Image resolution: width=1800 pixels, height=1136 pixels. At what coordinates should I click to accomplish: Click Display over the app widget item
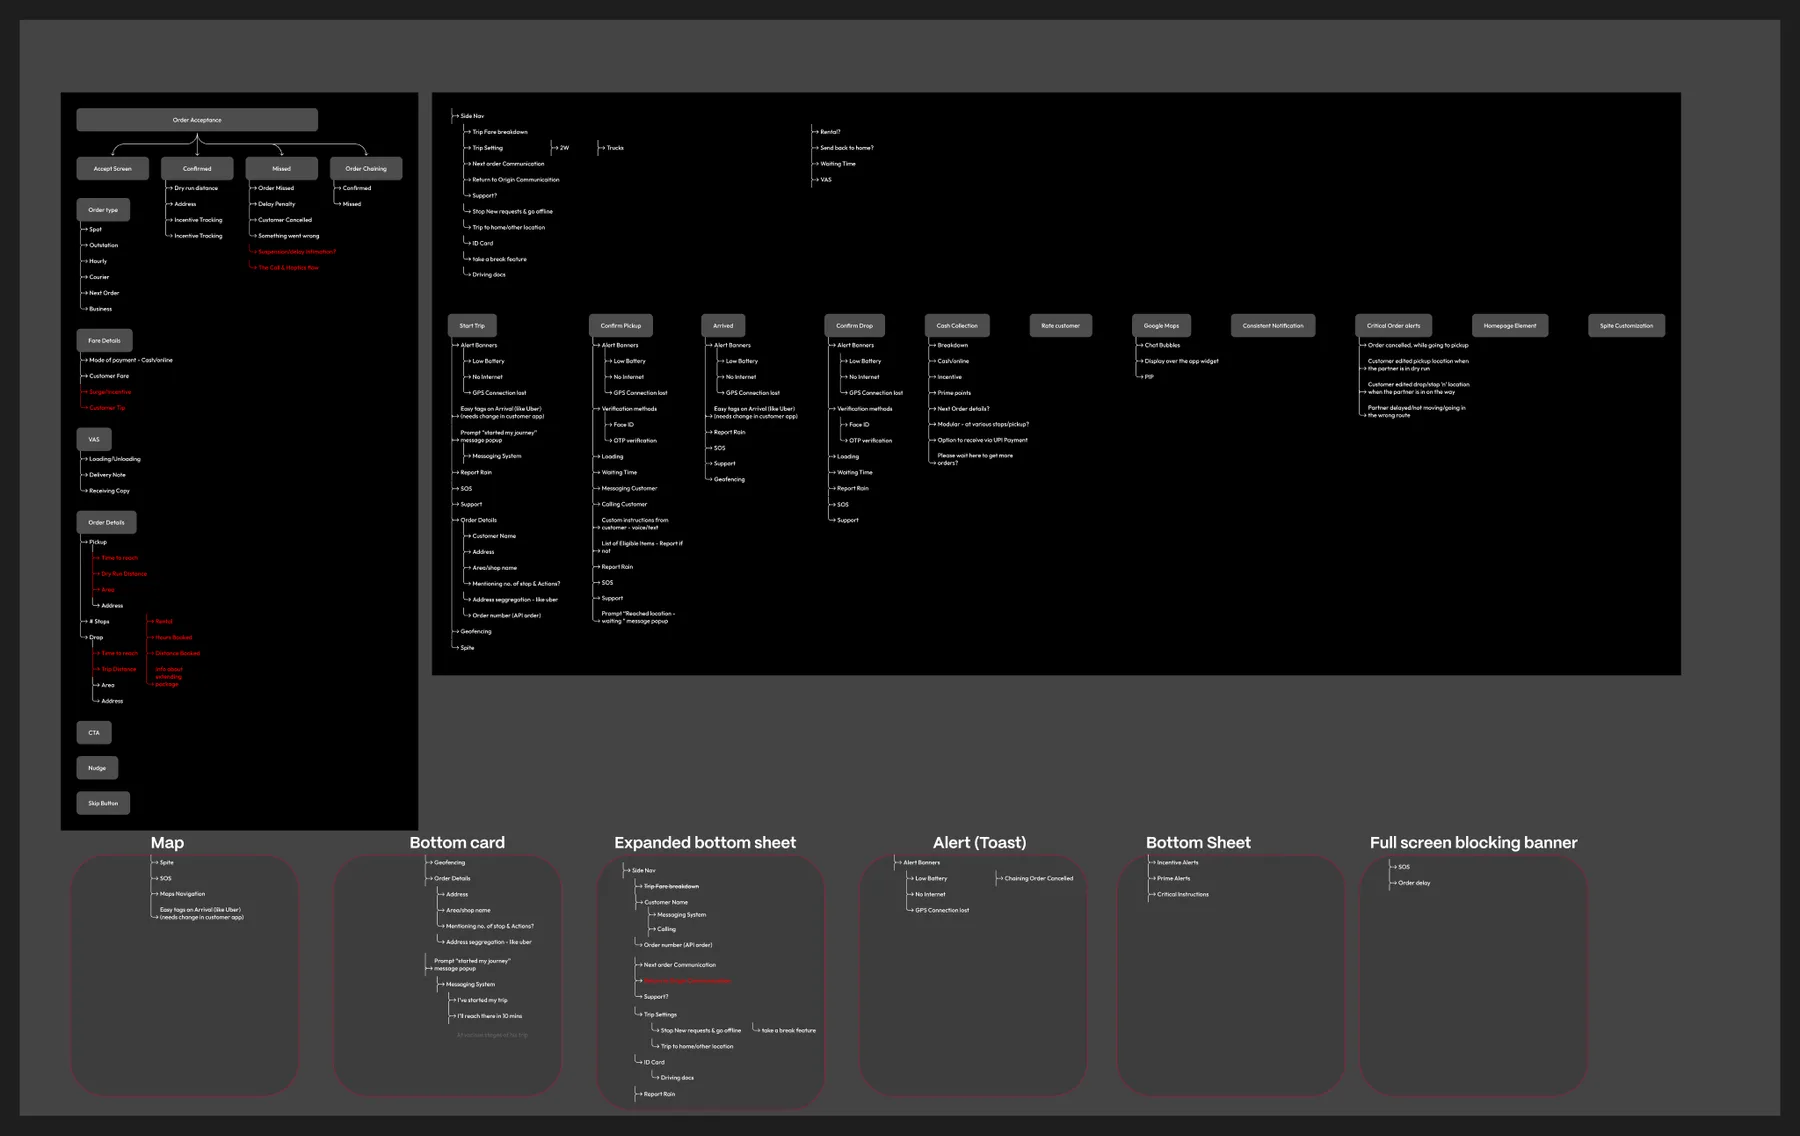(x=1181, y=361)
